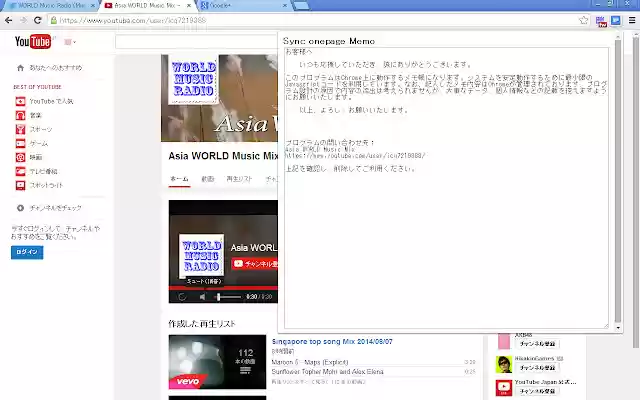Click the plus icon beside チャンネルをチェック
The image size is (640, 400).
(20, 208)
